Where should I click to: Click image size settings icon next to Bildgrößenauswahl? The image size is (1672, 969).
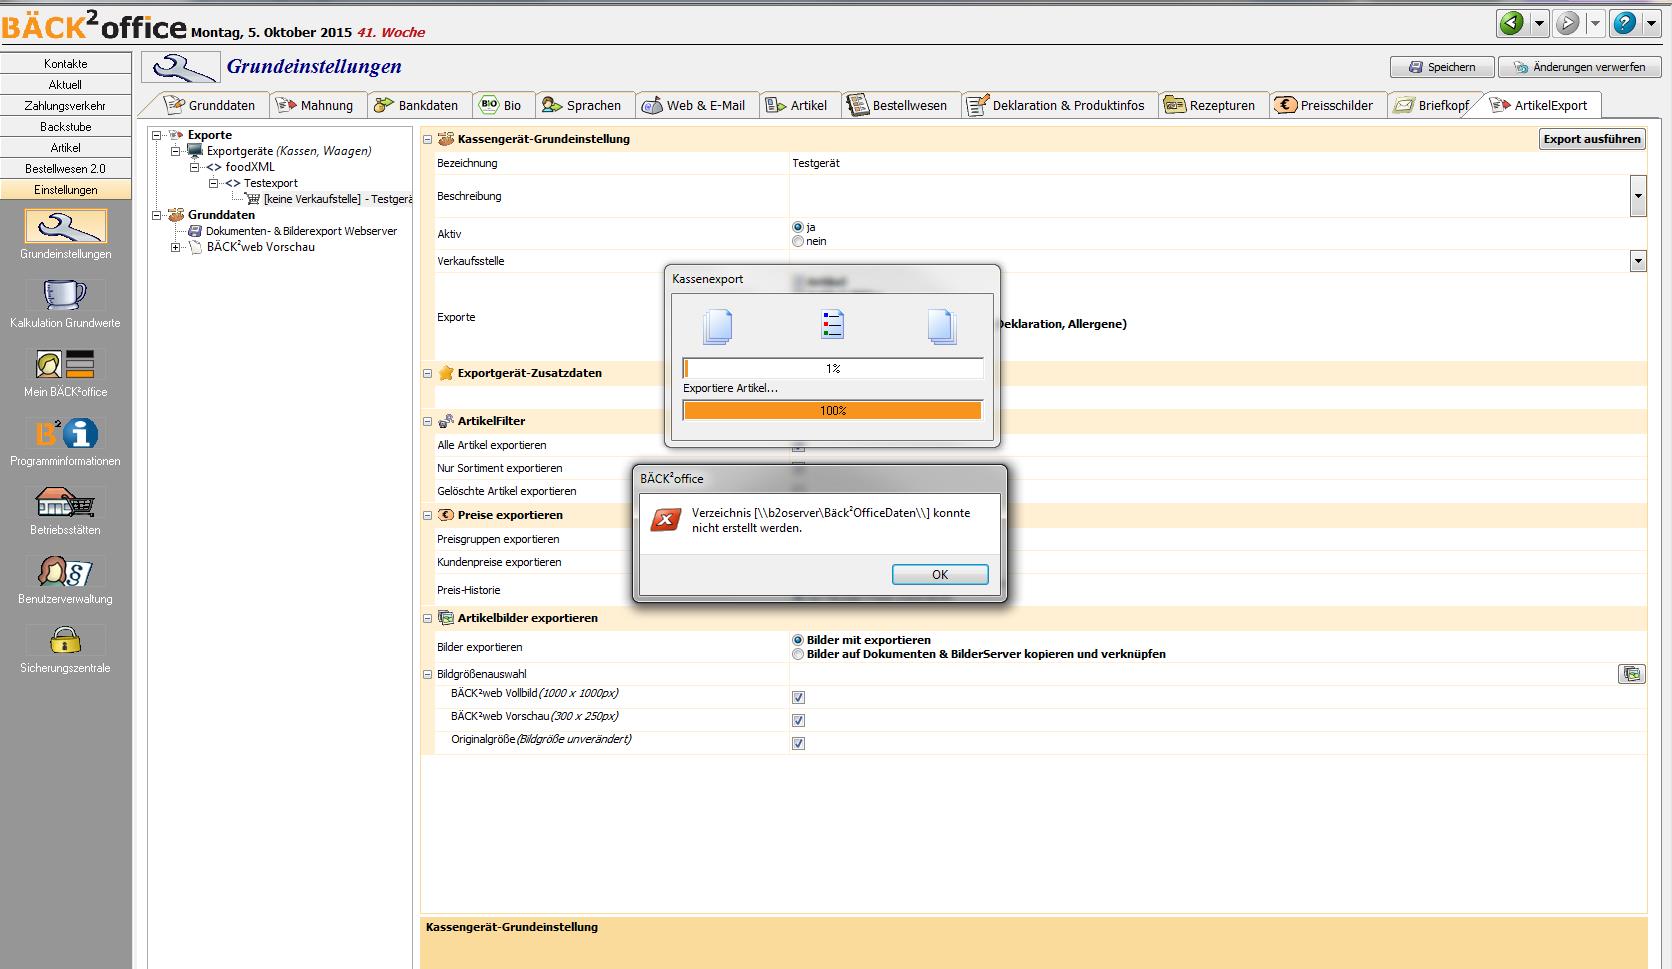pyautogui.click(x=1631, y=675)
